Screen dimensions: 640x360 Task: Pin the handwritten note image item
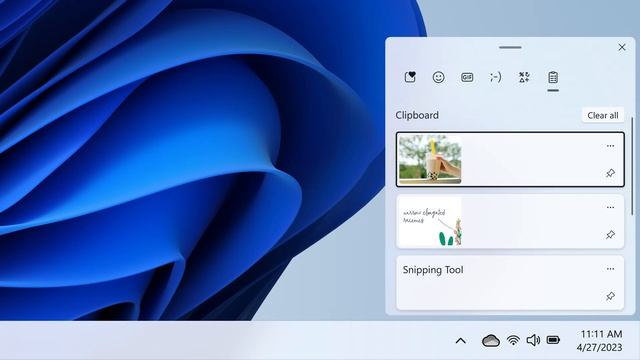[x=610, y=235]
